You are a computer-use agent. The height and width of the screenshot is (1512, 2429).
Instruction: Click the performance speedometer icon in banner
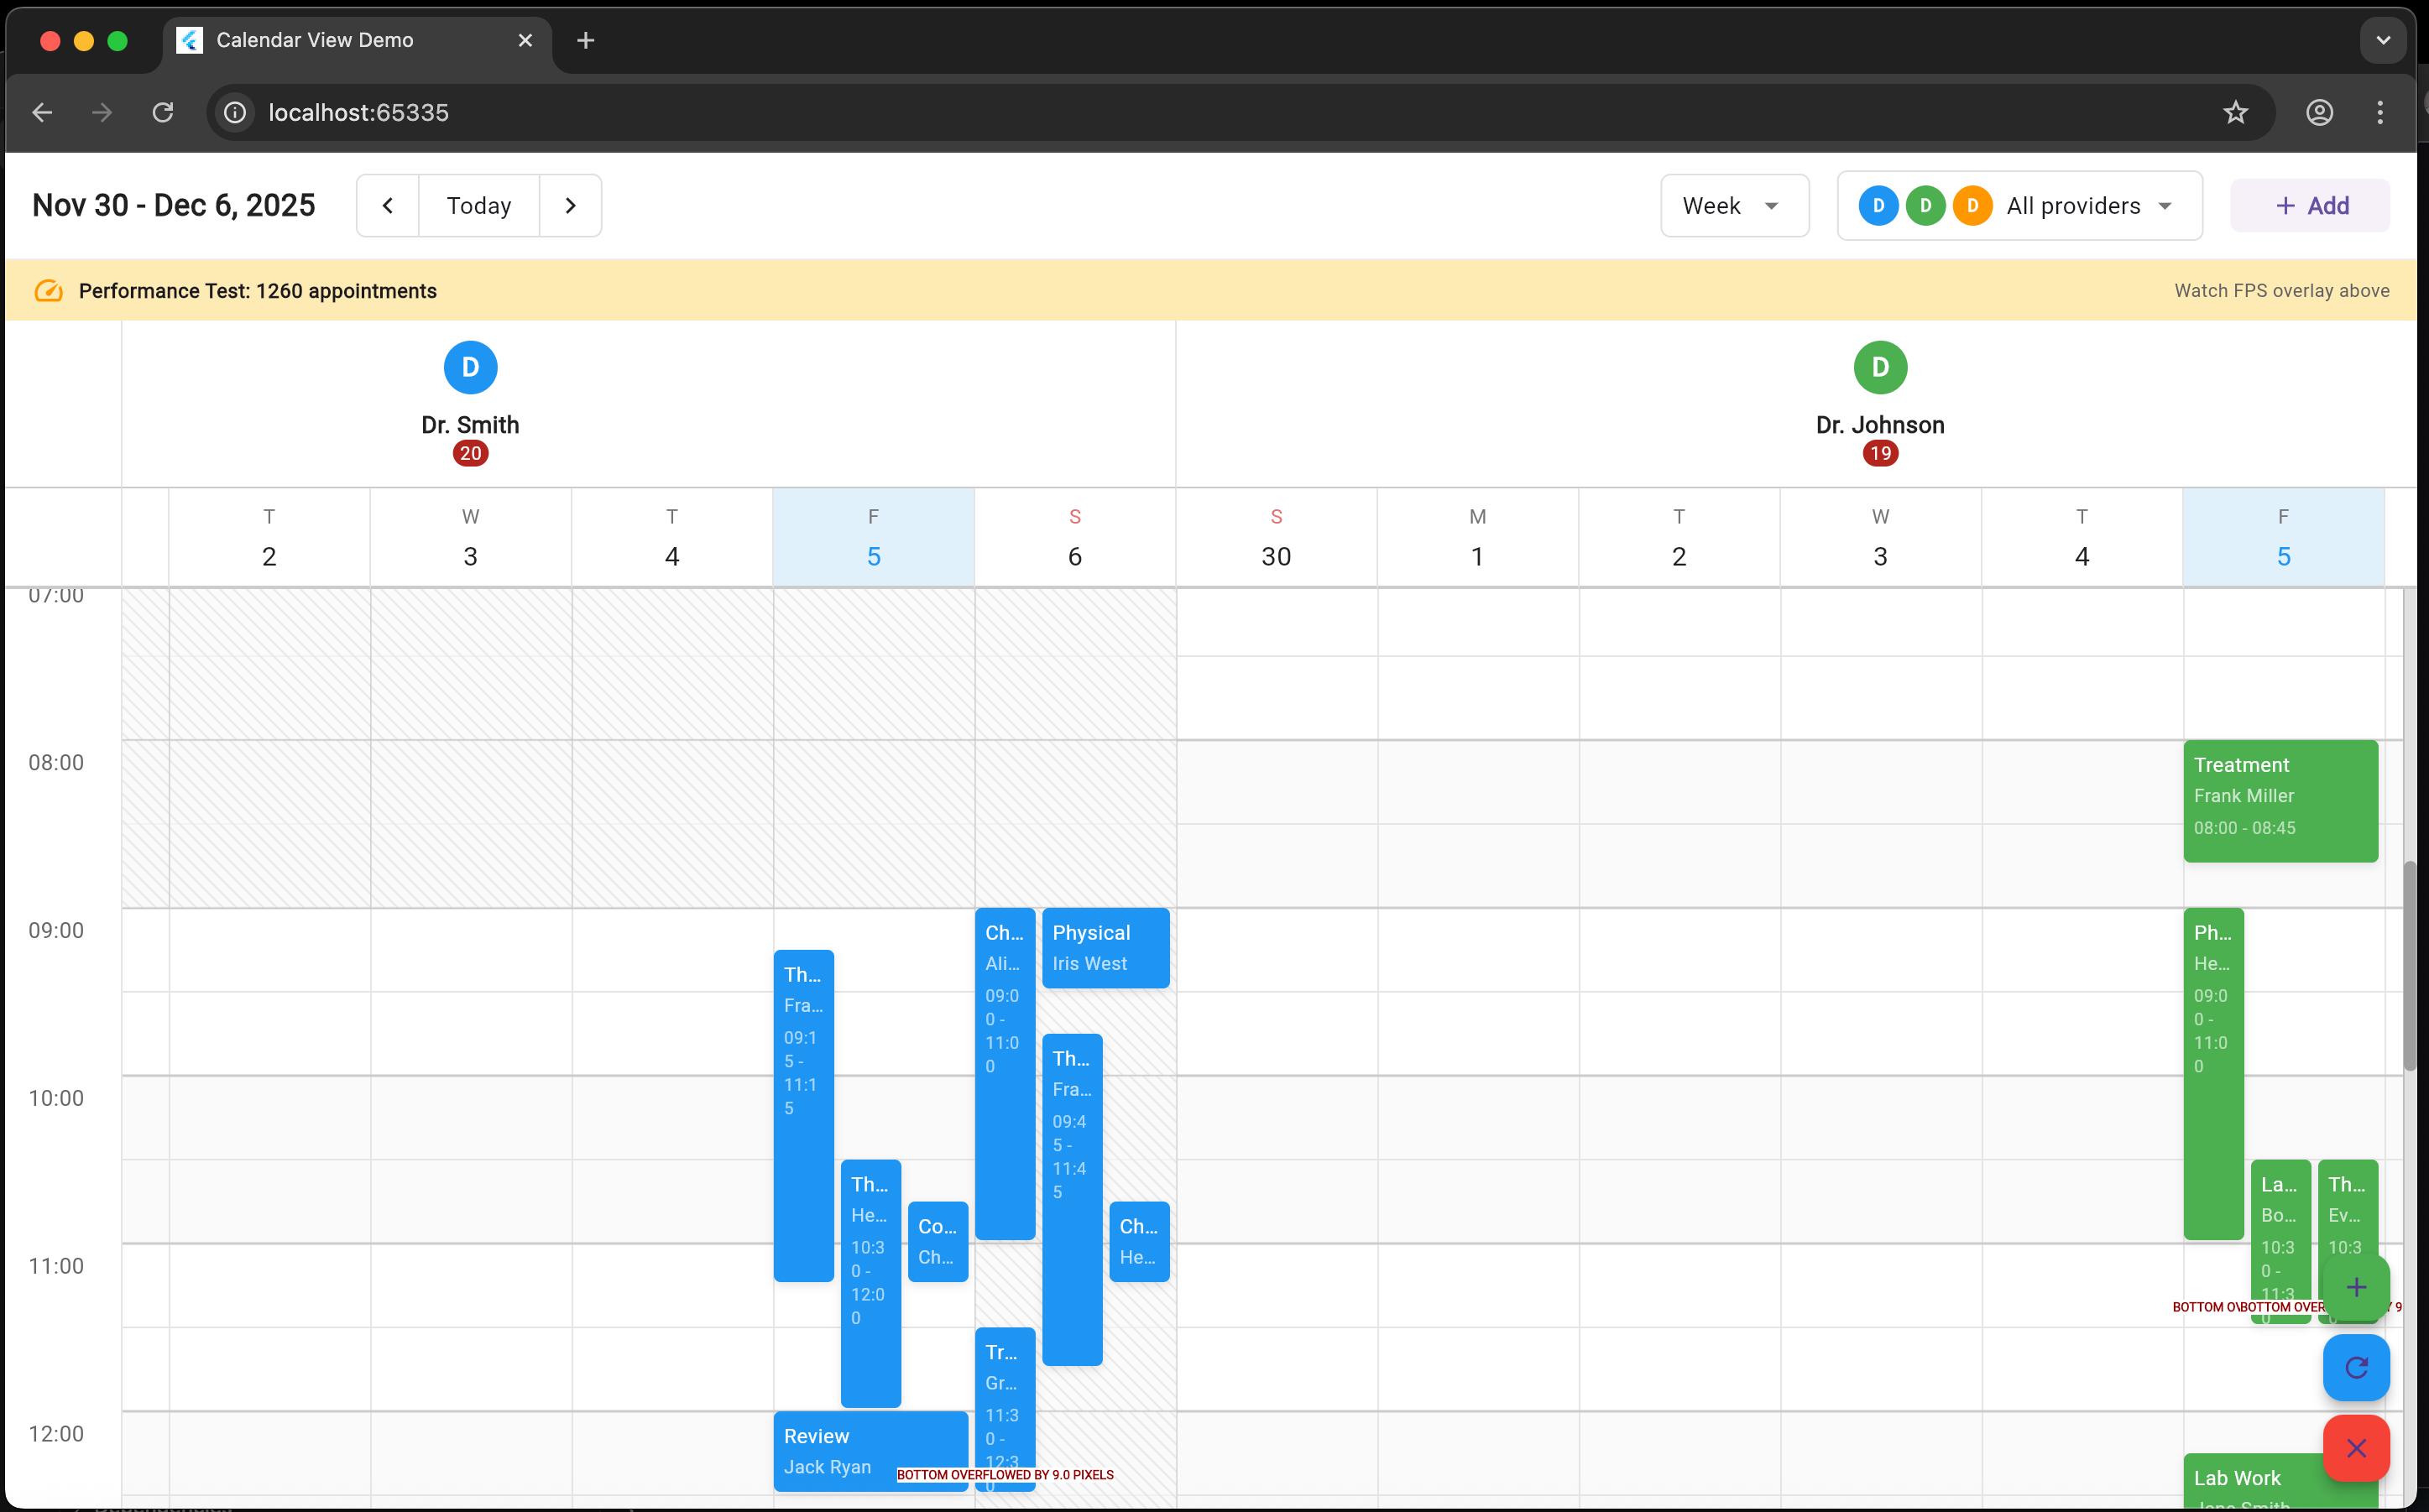48,291
